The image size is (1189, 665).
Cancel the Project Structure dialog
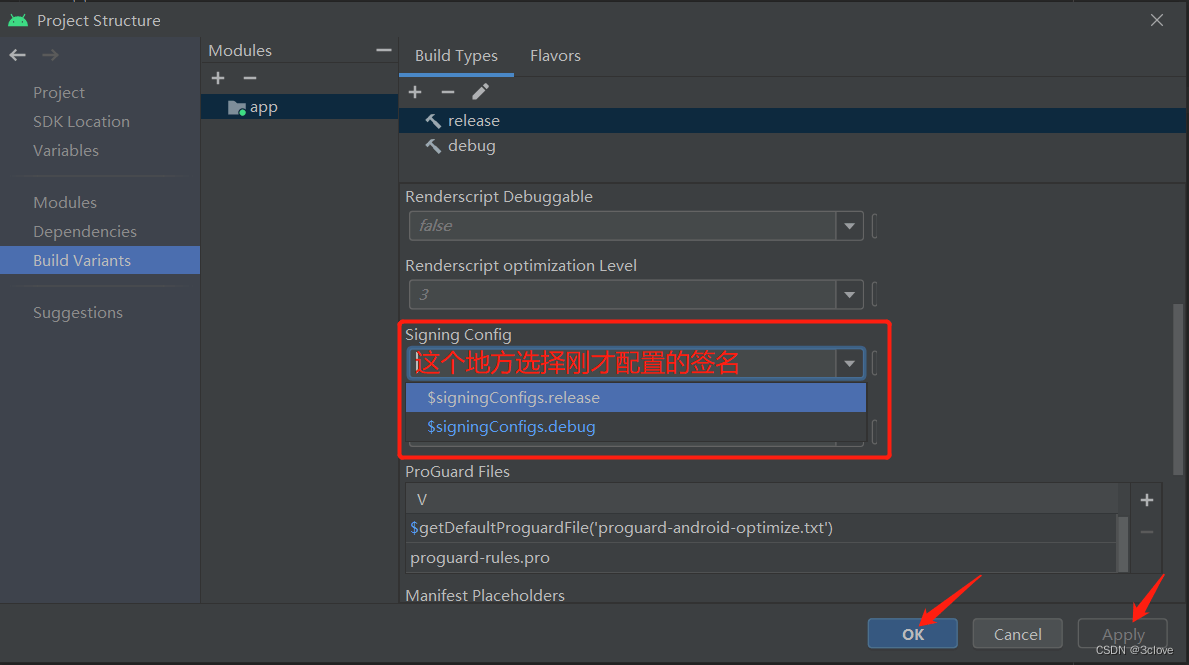(1017, 633)
